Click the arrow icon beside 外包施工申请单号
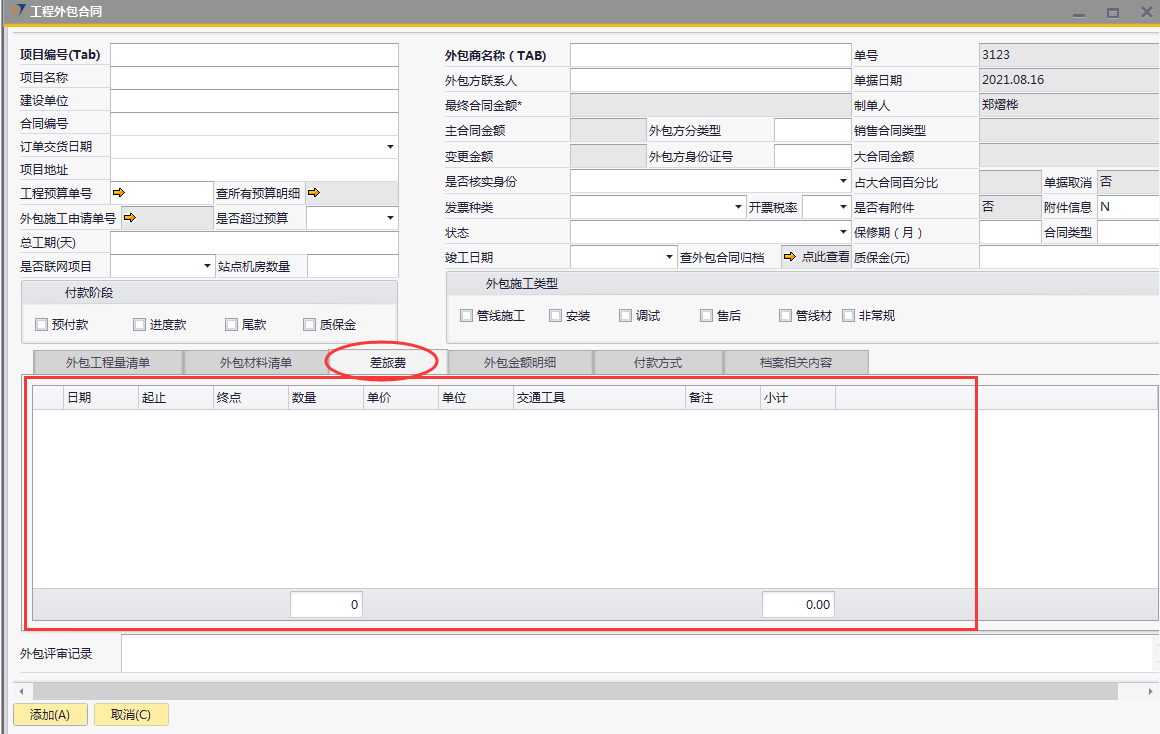 click(128, 217)
